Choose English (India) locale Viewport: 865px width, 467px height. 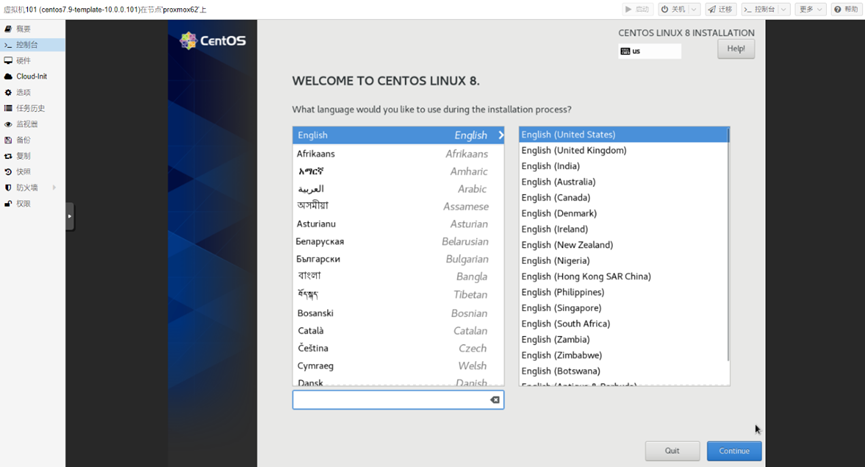[623, 166]
